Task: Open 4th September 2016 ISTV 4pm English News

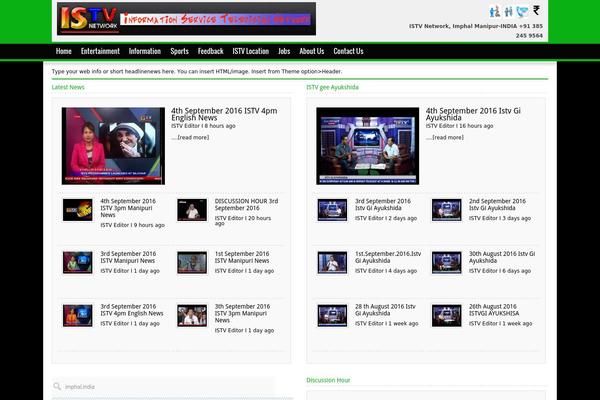Action: (224, 114)
